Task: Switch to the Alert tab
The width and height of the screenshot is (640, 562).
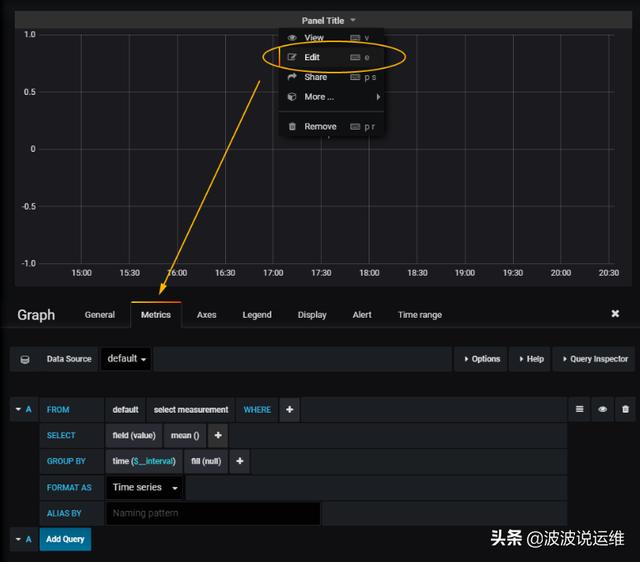Action: [x=362, y=315]
